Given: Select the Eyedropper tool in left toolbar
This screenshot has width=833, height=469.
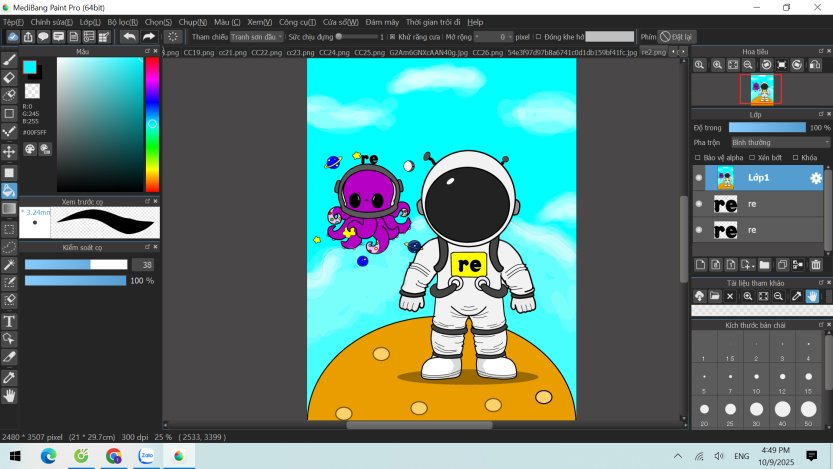Looking at the screenshot, I should pos(9,378).
